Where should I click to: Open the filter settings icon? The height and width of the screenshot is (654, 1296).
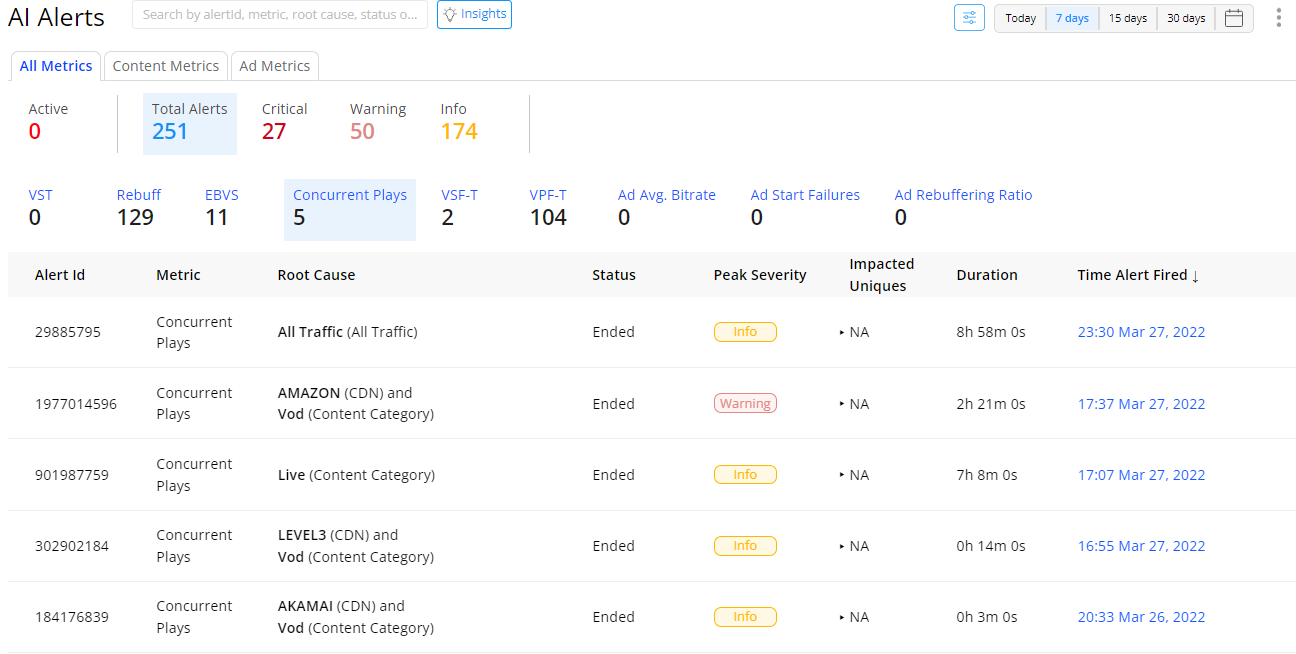[x=969, y=18]
